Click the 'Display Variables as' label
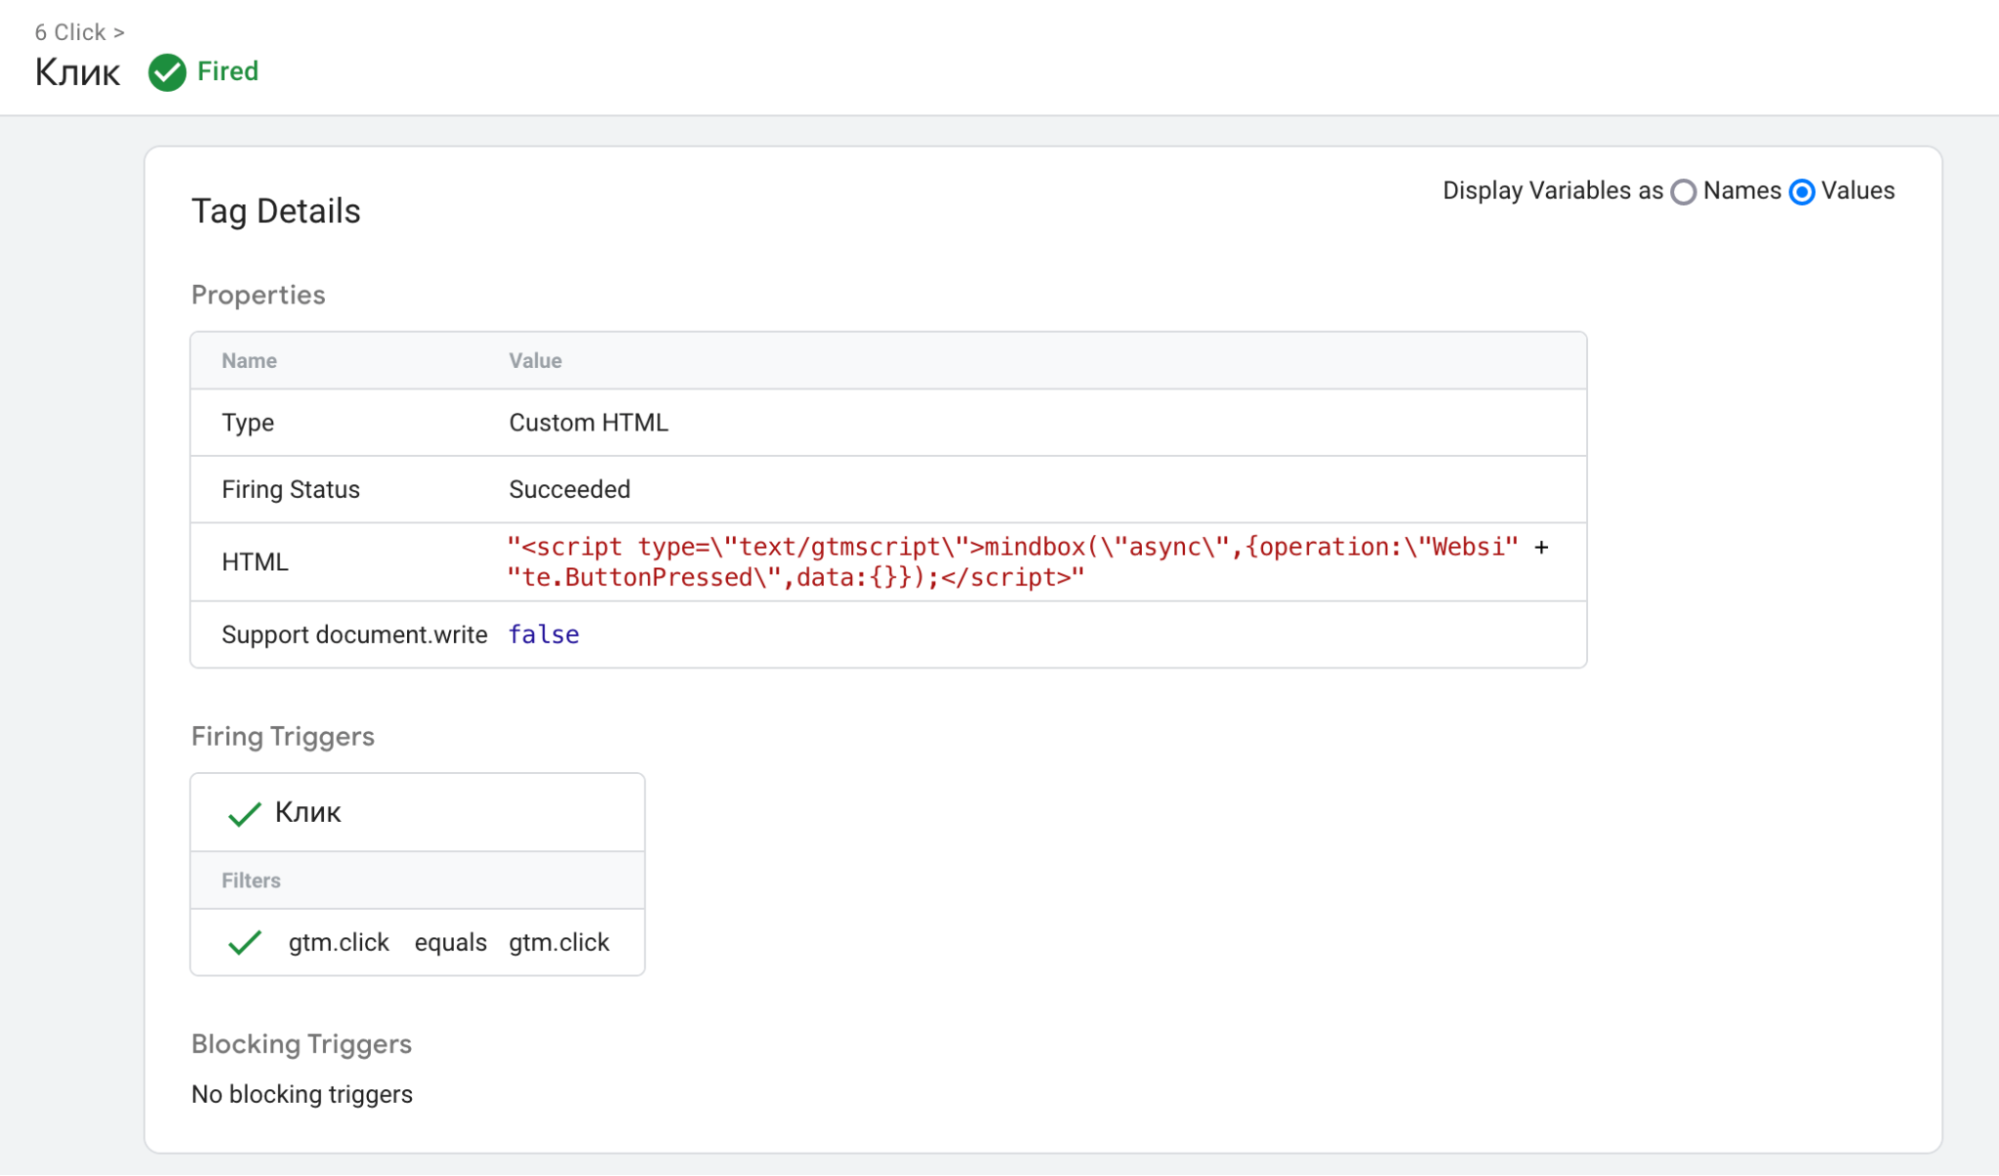Screen dimensions: 1999x1176 (1552, 191)
